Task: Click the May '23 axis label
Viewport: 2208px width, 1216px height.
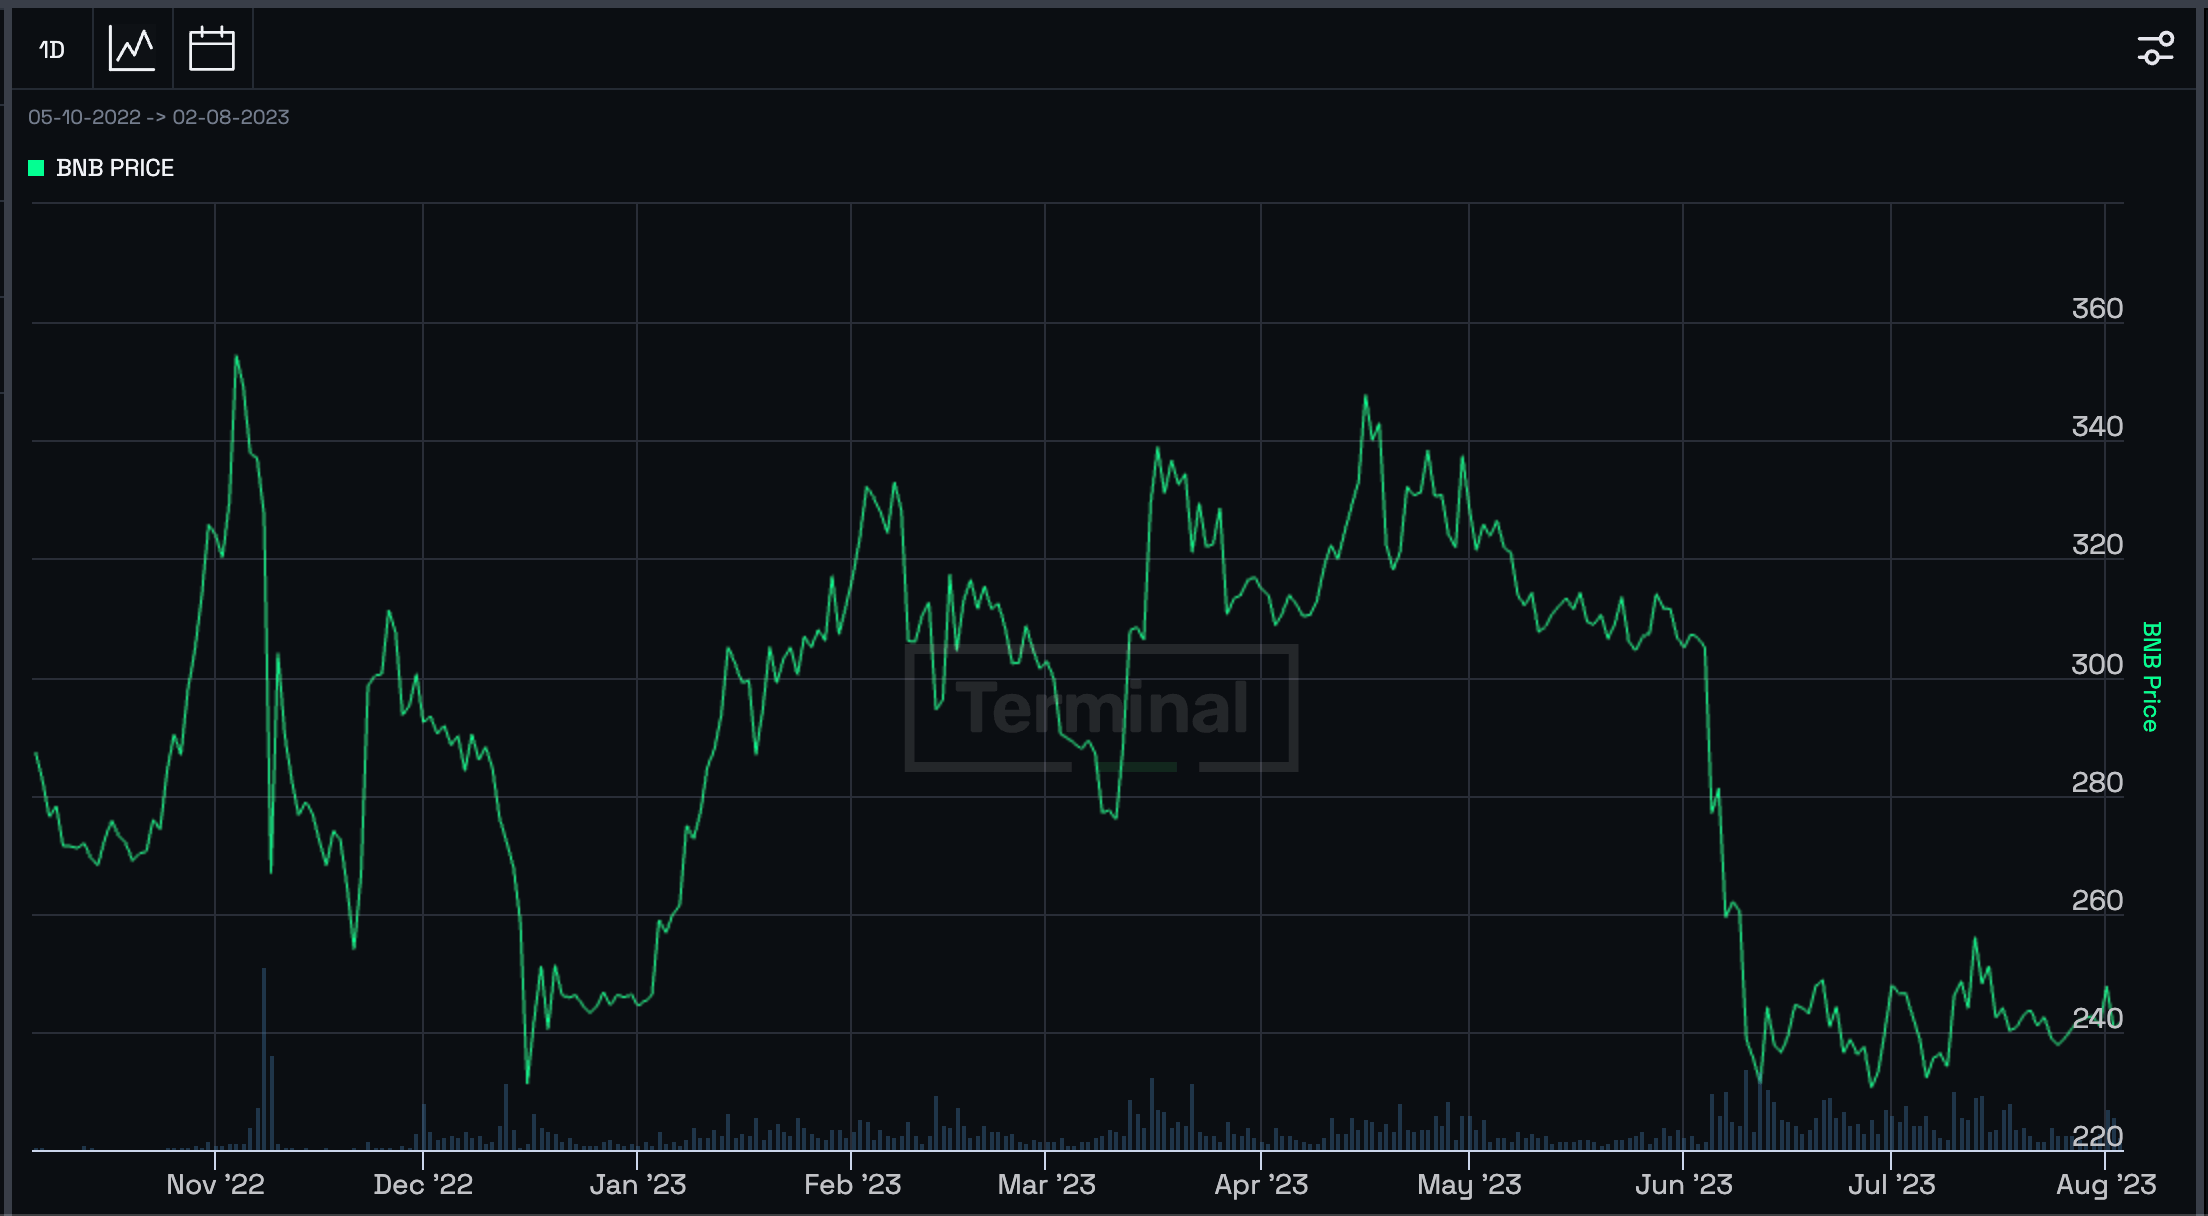Action: 1469,1185
